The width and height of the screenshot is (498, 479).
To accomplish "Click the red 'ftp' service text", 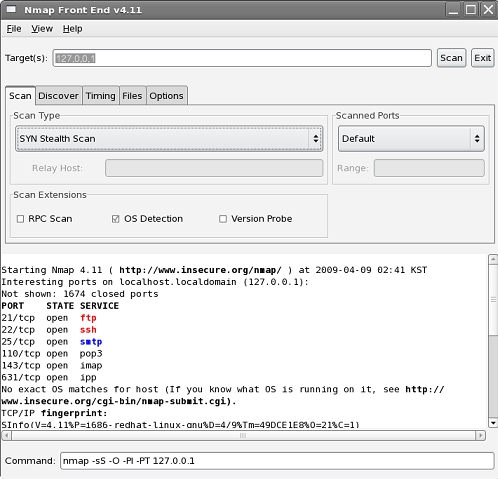I will click(88, 318).
